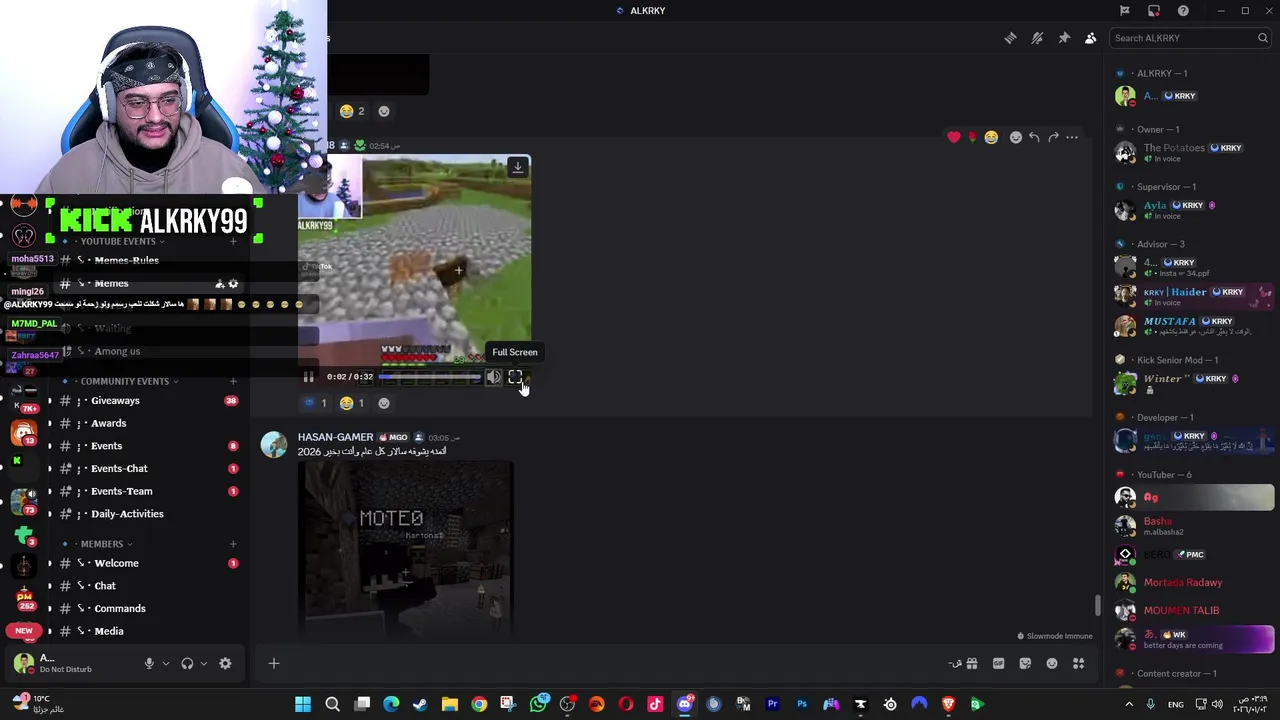The height and width of the screenshot is (720, 1280).
Task: Open the apps launcher in message bar
Action: 1079,663
